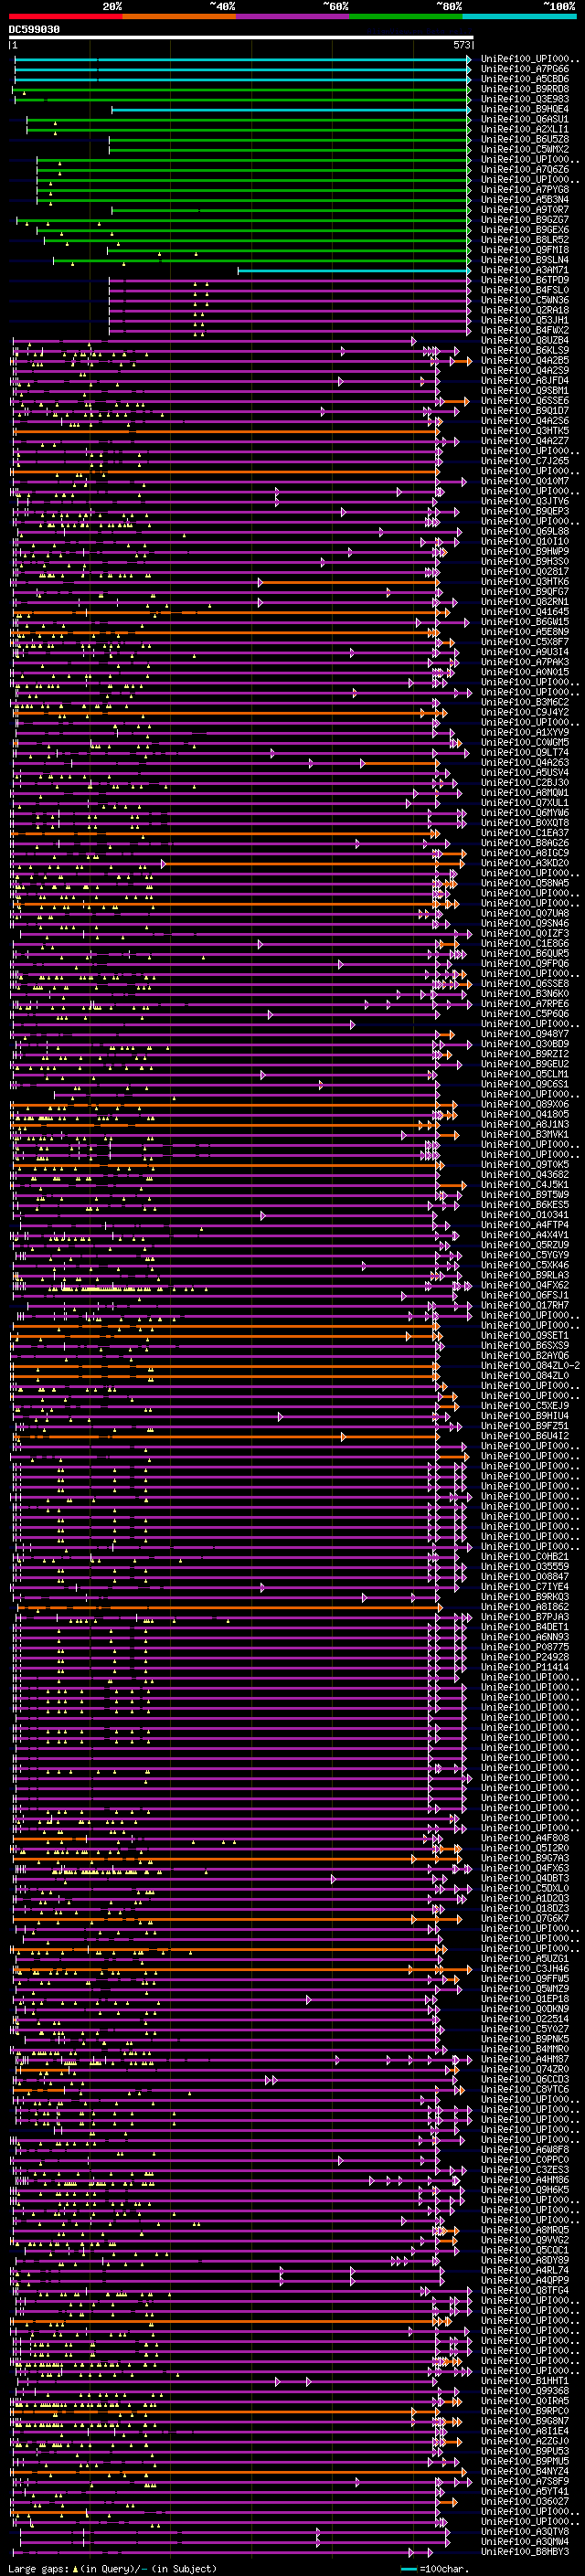Select the label UniRef100_B4FSL0

tap(525, 291)
